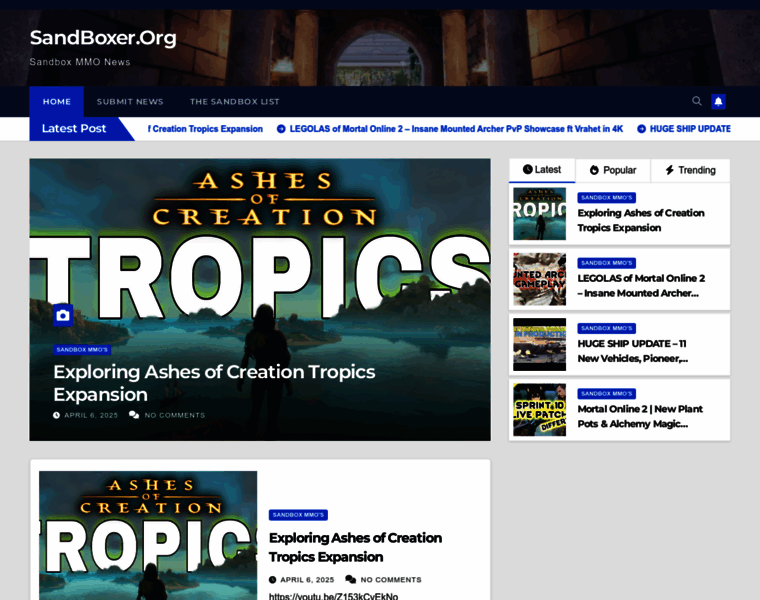
Task: Click Sandbox MMO's tag in lower article card
Action: 298,515
